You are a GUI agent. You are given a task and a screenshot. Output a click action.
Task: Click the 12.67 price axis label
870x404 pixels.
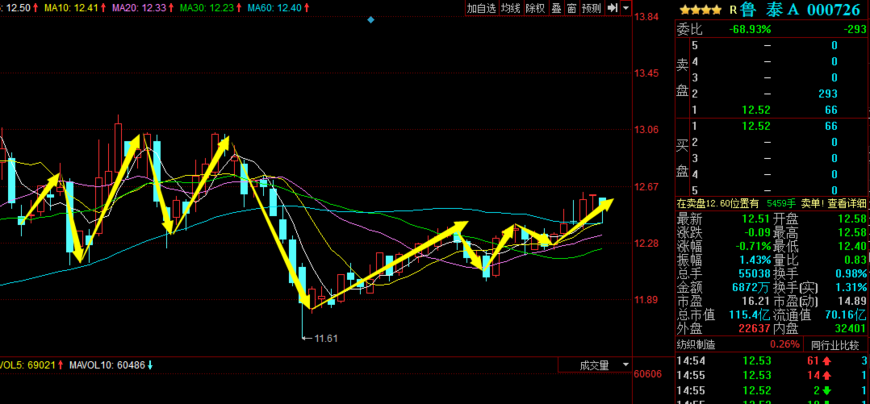pos(646,186)
